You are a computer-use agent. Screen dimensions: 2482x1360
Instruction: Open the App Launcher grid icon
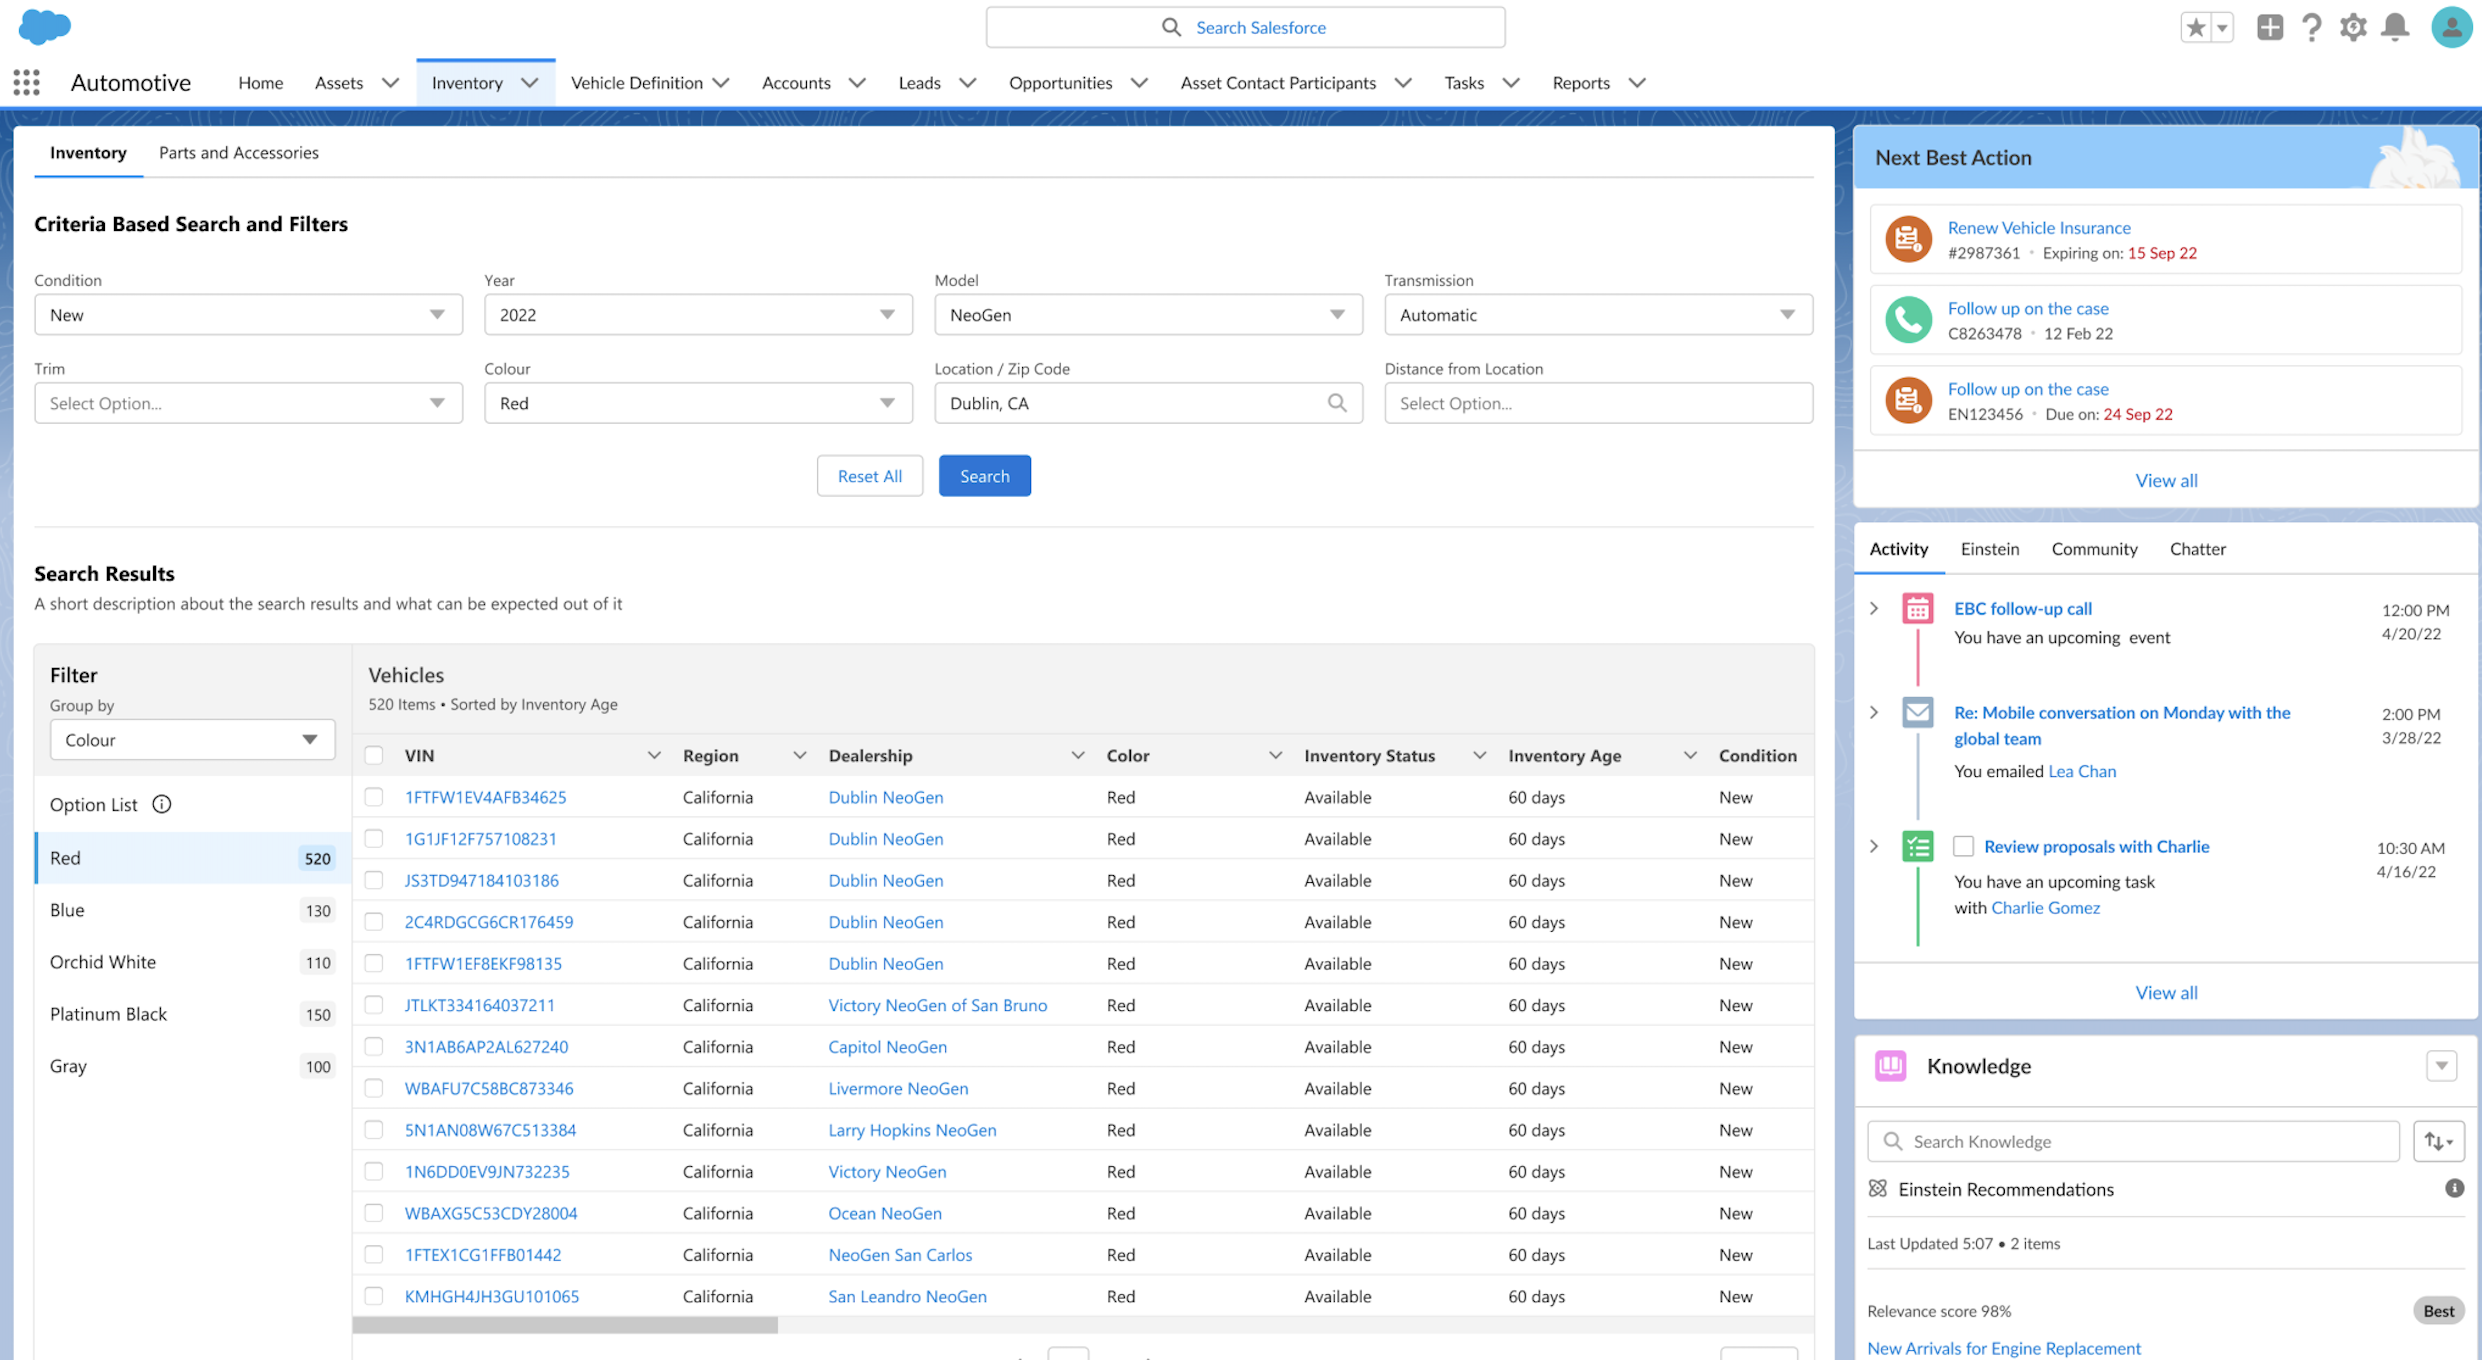[x=27, y=82]
